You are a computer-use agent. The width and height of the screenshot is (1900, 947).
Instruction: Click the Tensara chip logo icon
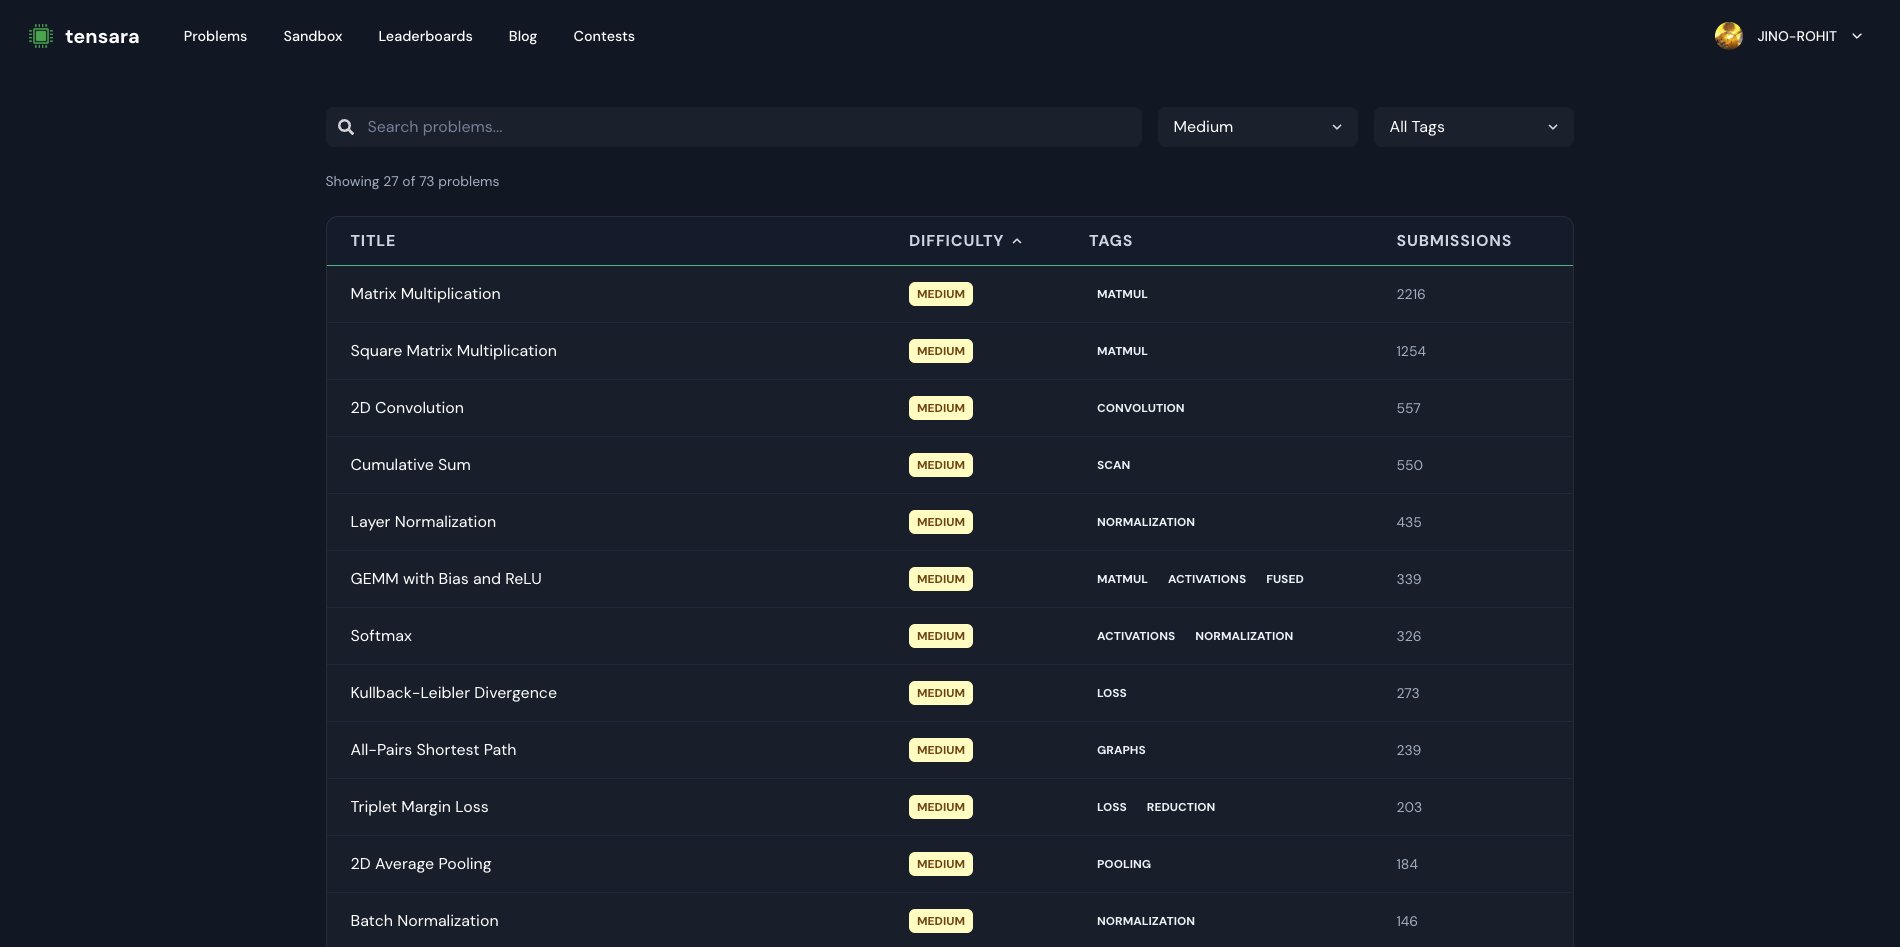click(40, 36)
